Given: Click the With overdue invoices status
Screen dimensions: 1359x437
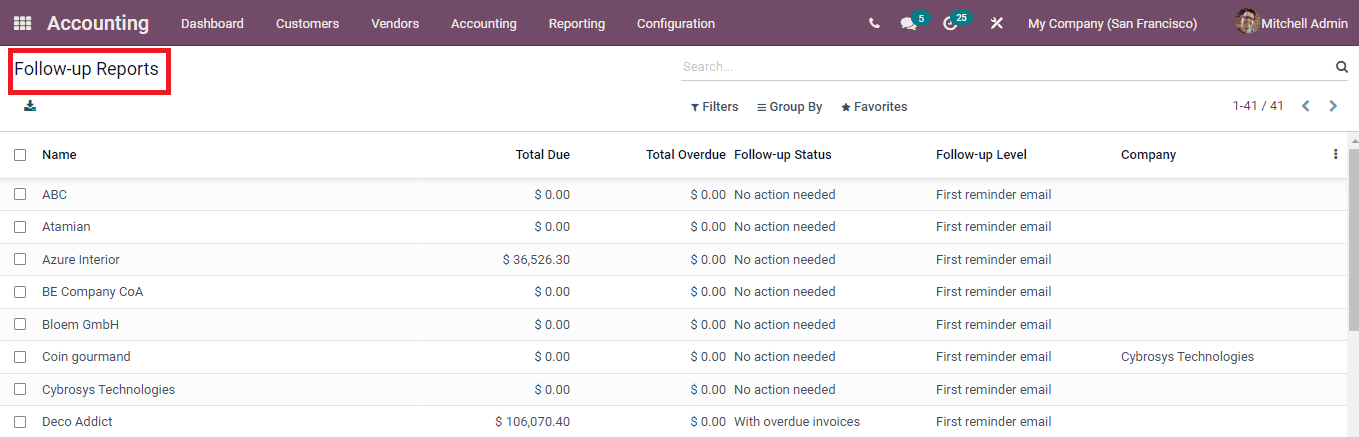Looking at the screenshot, I should [x=797, y=422].
